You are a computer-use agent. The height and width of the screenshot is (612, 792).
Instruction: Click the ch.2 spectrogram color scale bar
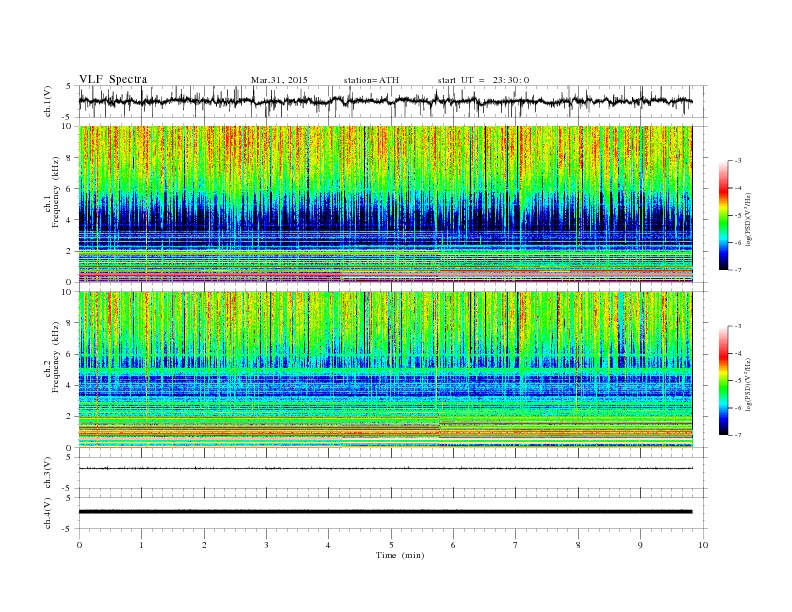(723, 381)
